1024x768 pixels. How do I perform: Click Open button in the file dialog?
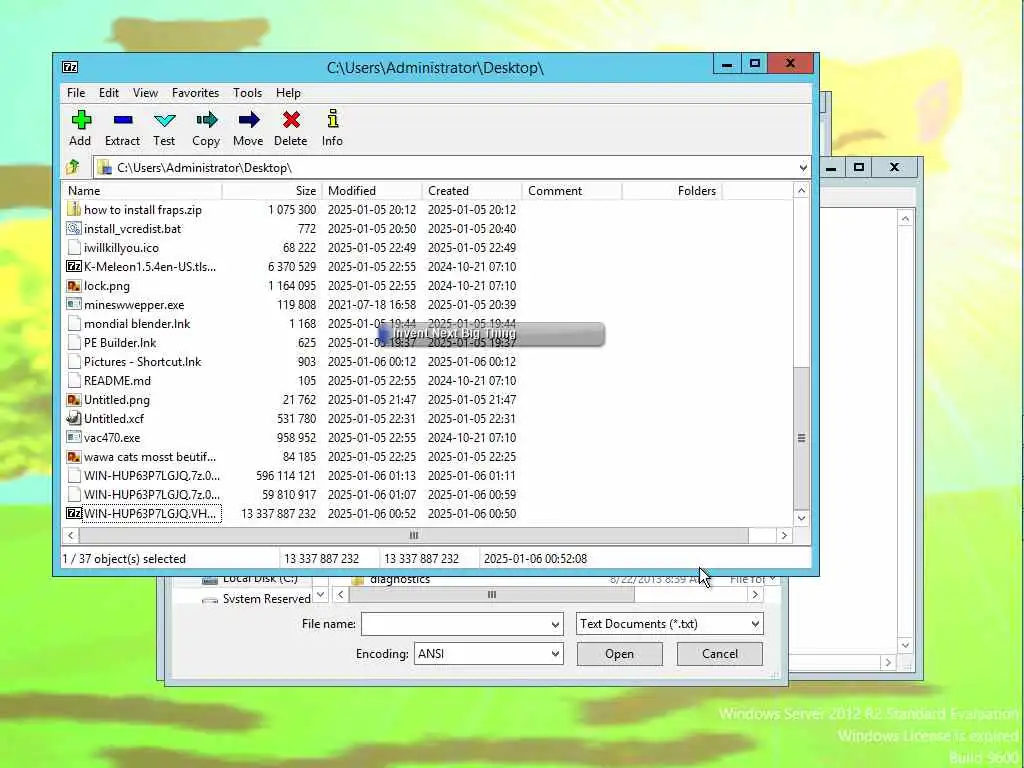(619, 654)
